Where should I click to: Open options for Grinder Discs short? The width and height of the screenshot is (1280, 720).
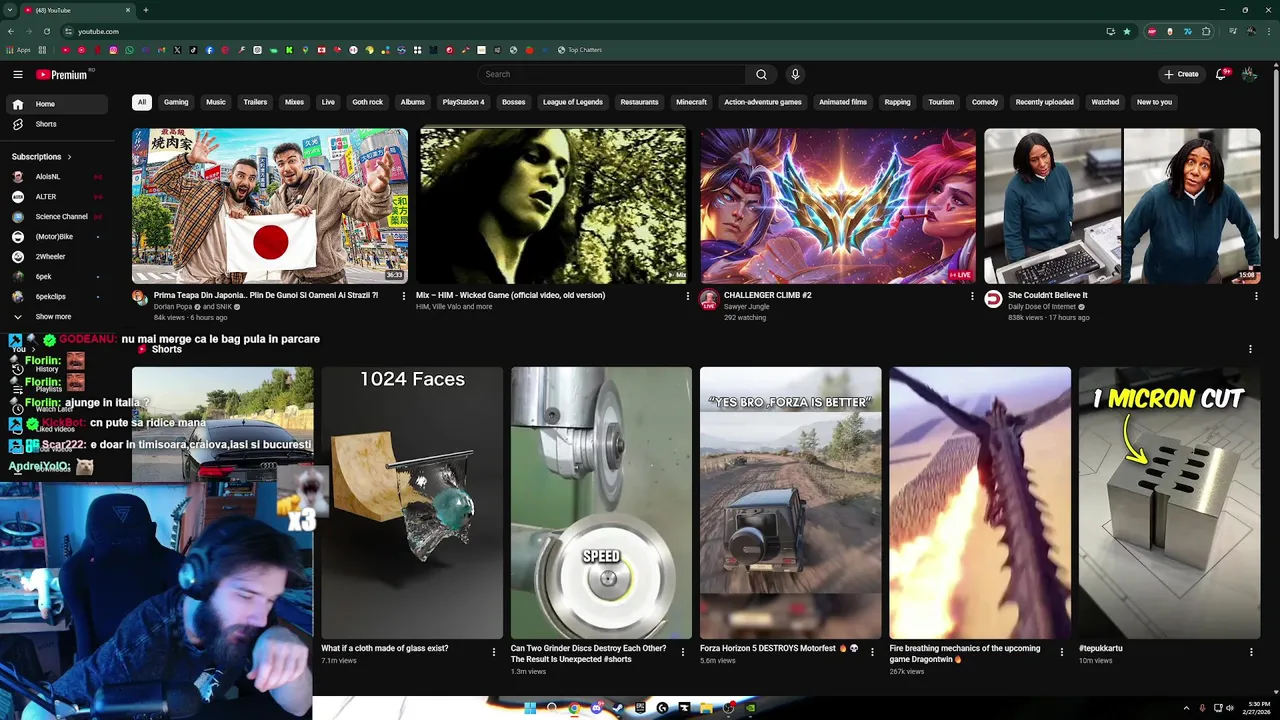pyautogui.click(x=683, y=652)
